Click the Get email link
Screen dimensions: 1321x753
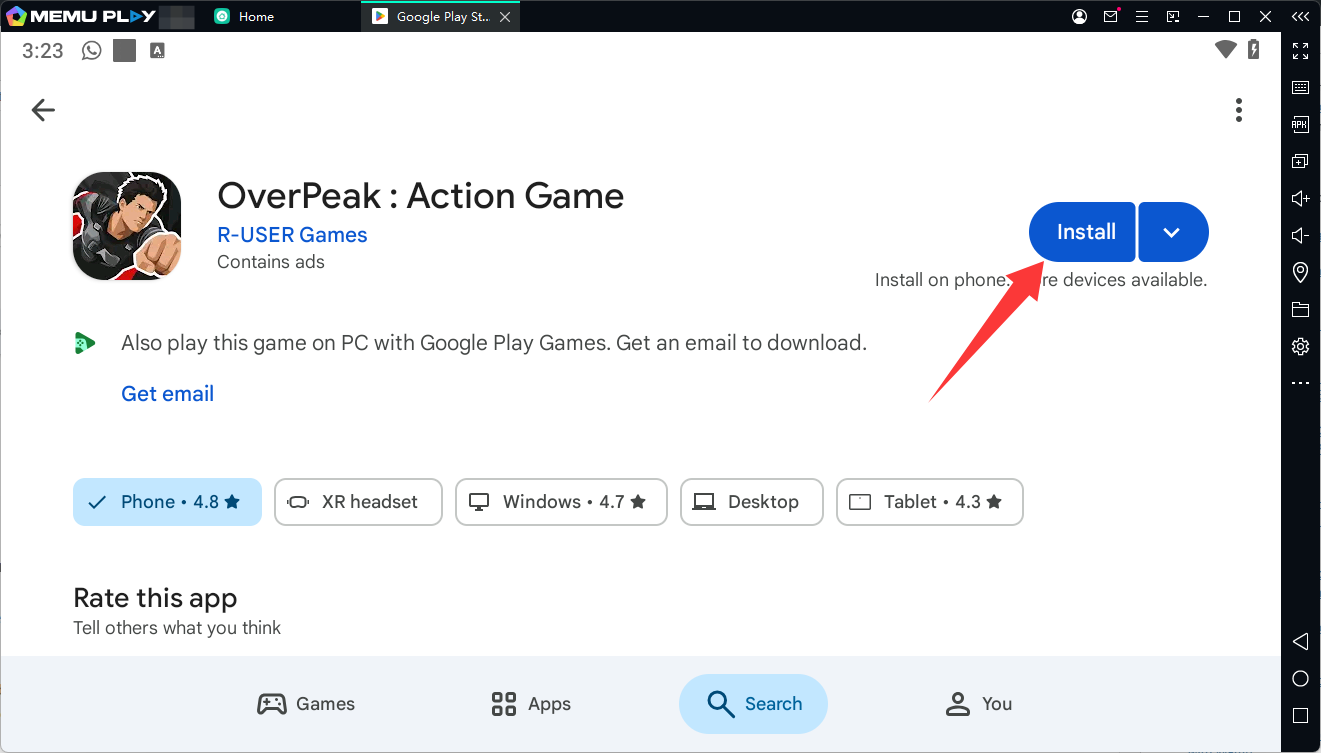(168, 394)
